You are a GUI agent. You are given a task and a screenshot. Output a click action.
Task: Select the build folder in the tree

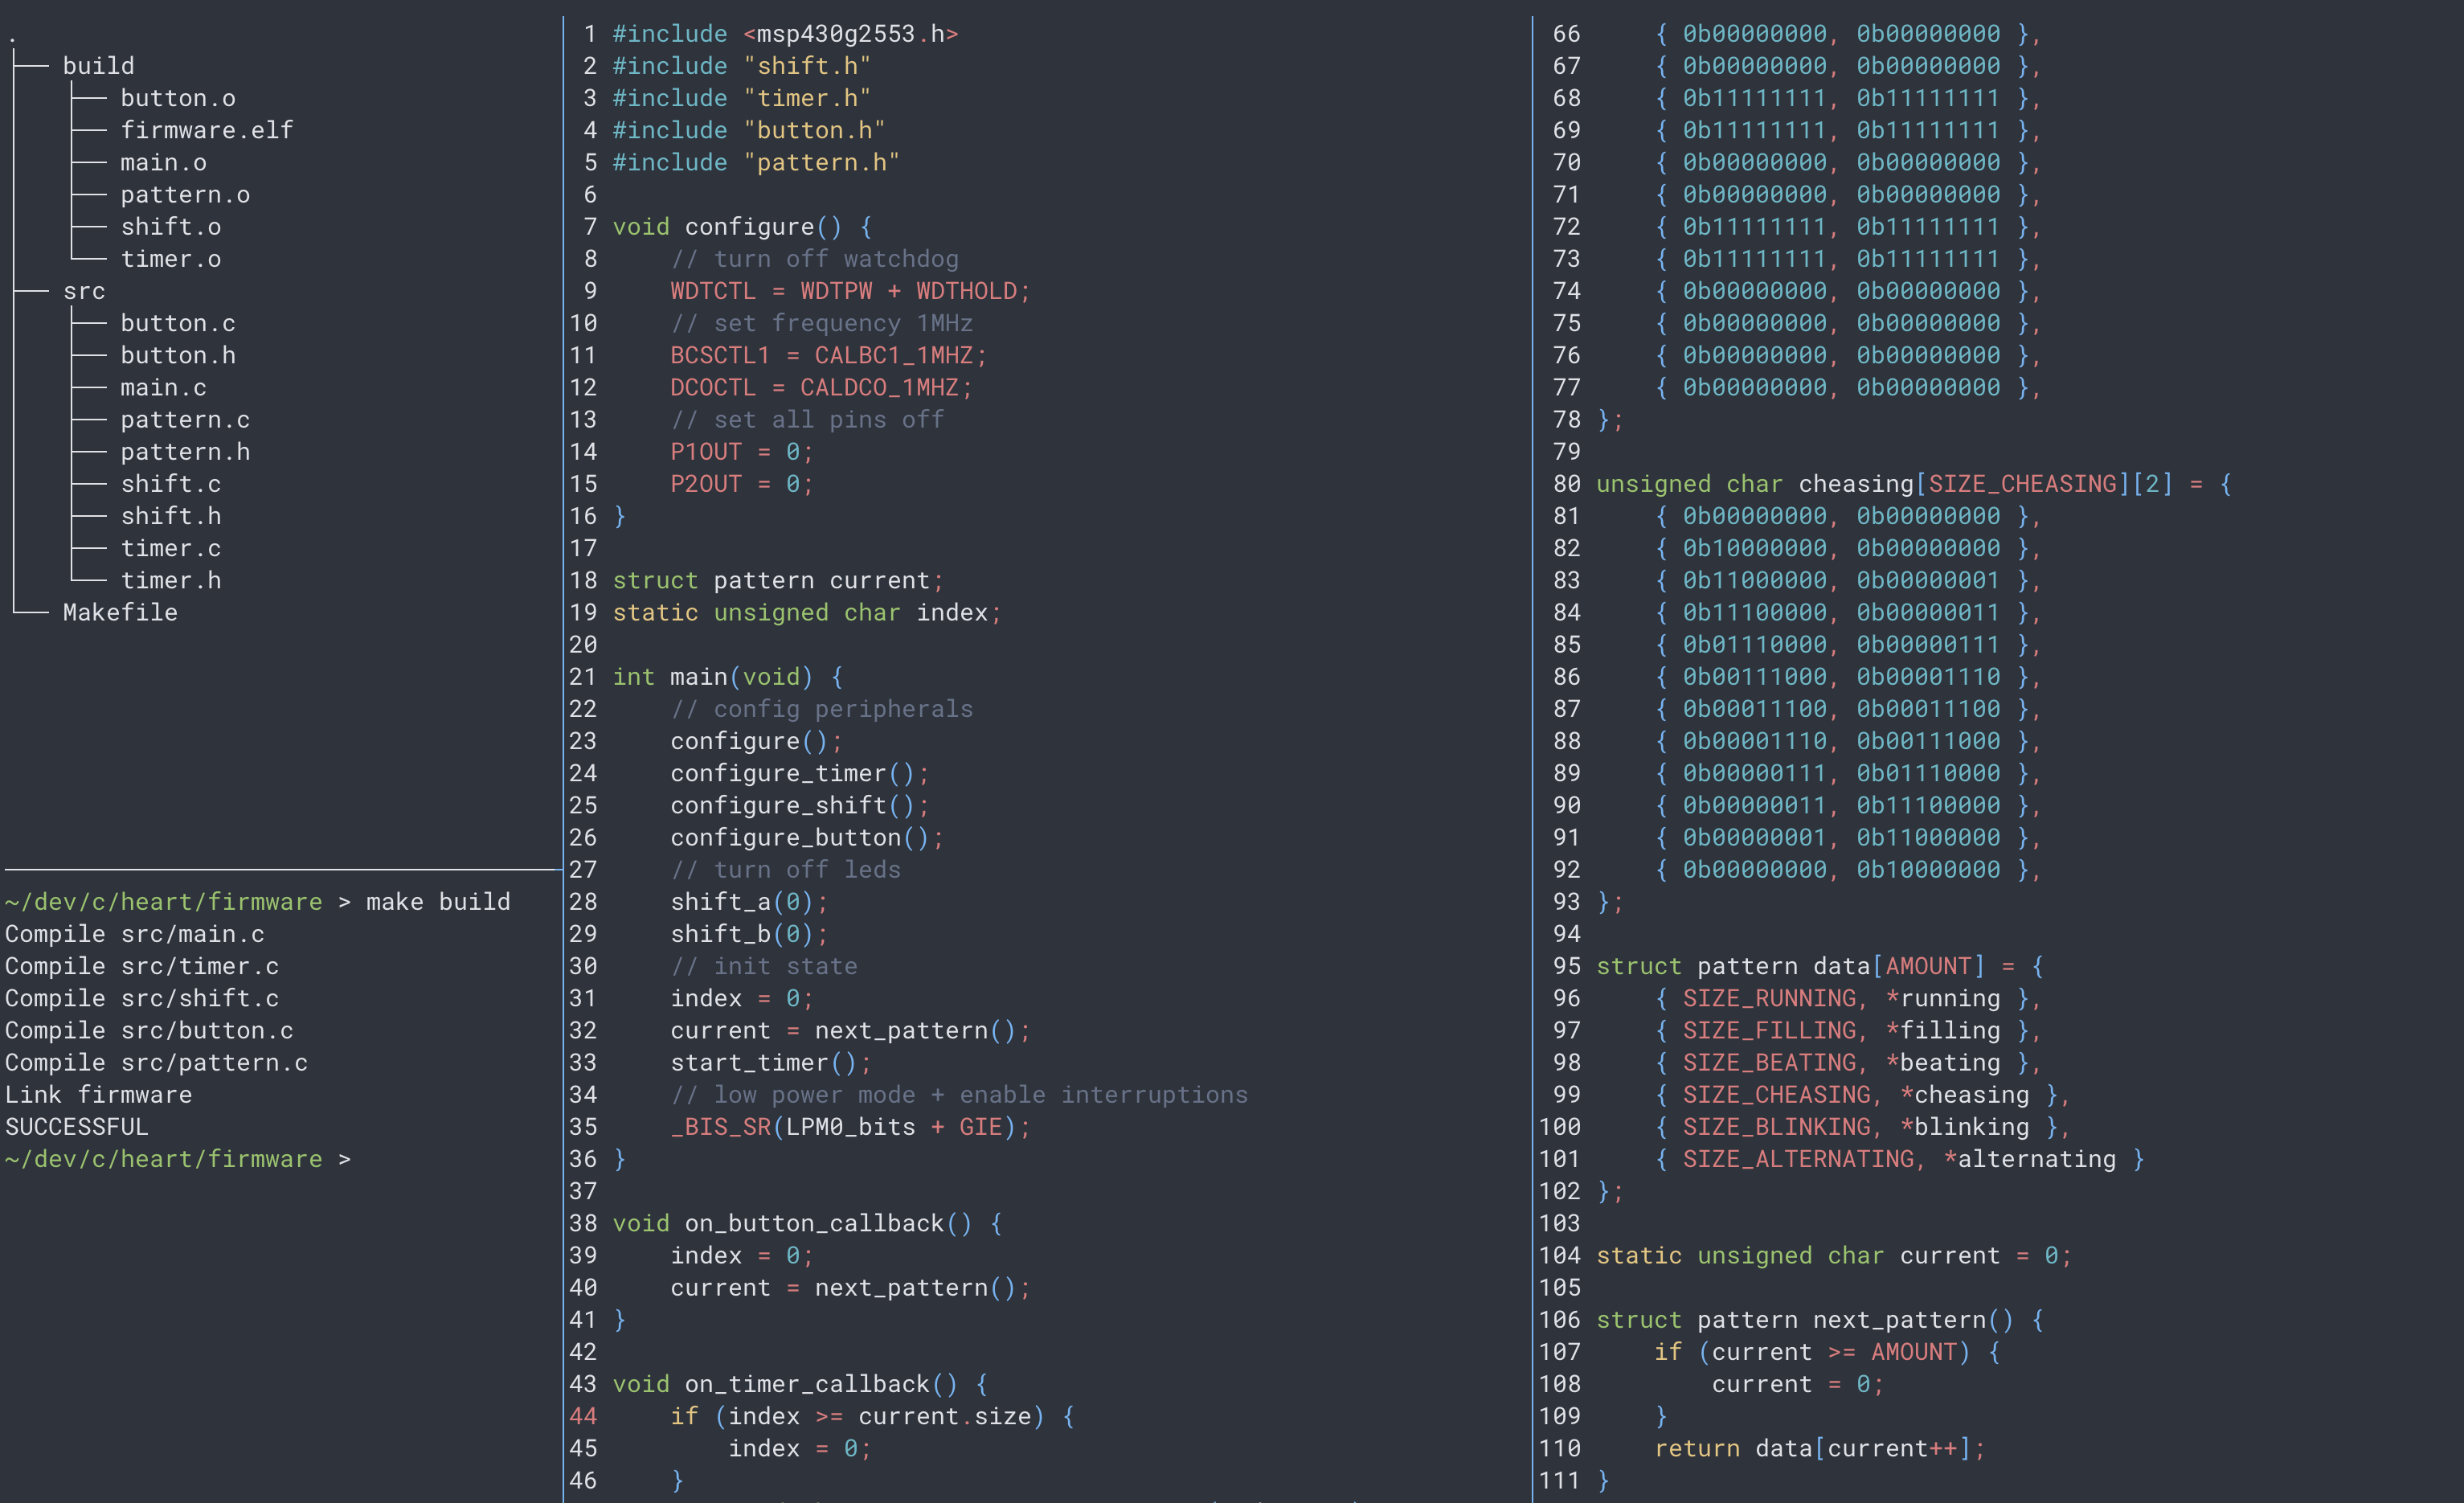tap(98, 66)
